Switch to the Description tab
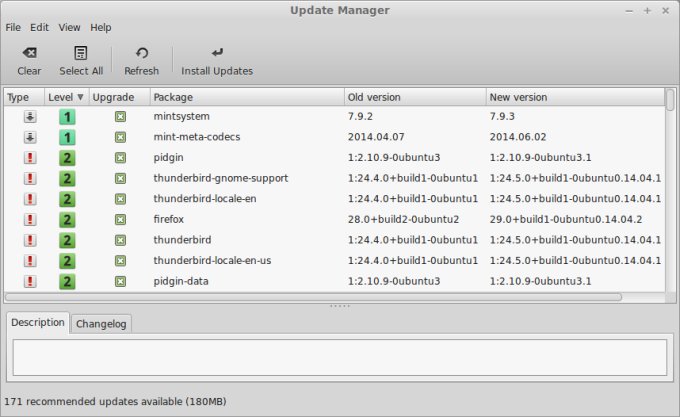The height and width of the screenshot is (417, 680). point(38,323)
